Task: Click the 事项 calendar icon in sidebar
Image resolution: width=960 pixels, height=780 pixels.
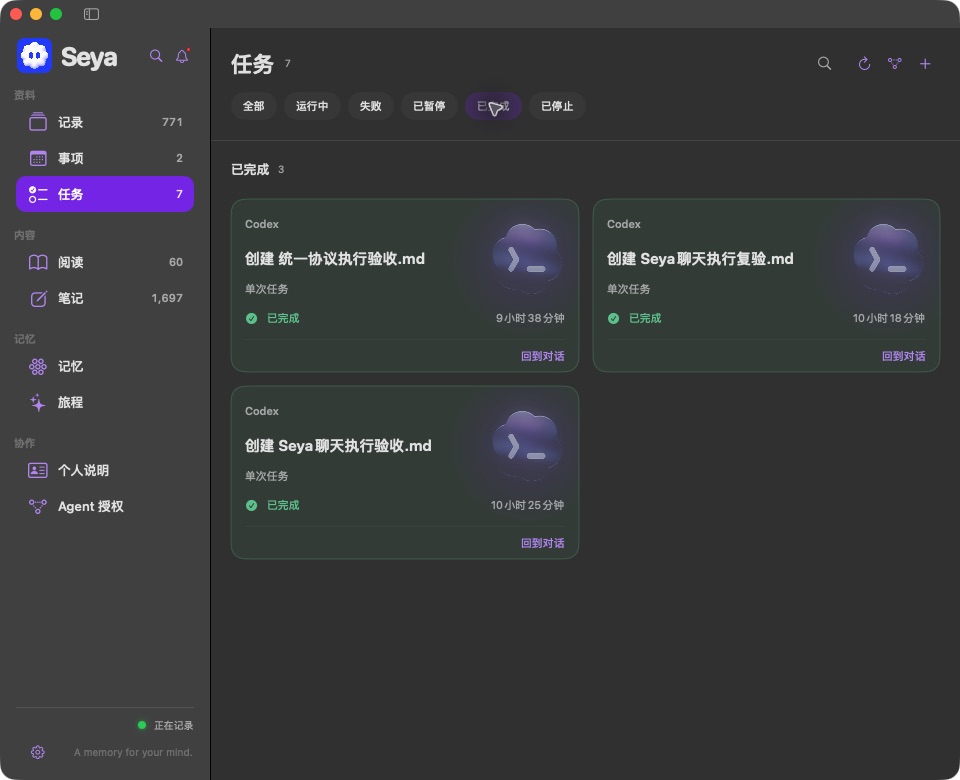Action: pyautogui.click(x=38, y=158)
